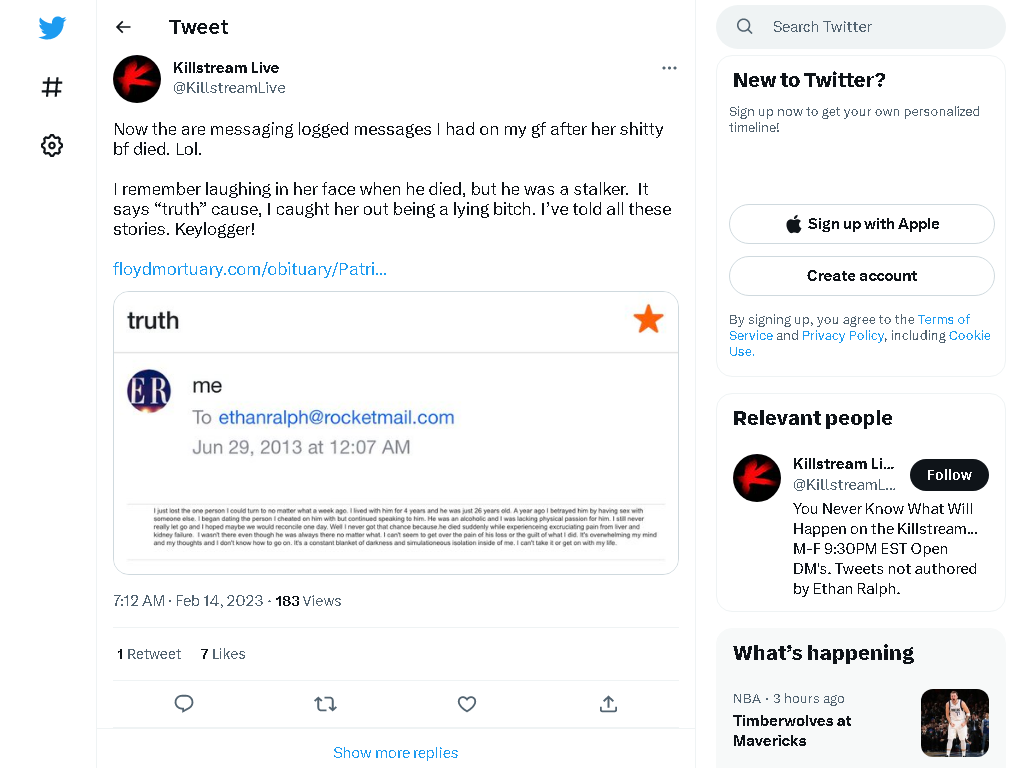Expand Show more replies
The image size is (1024, 768).
tap(396, 752)
